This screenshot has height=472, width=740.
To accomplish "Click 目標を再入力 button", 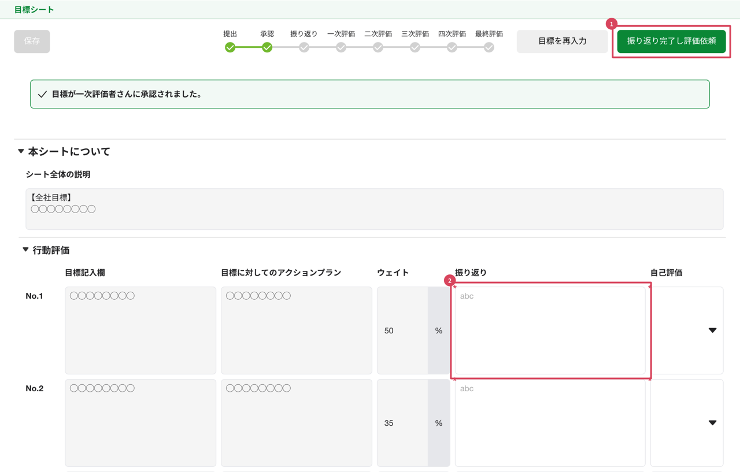I will pos(562,41).
